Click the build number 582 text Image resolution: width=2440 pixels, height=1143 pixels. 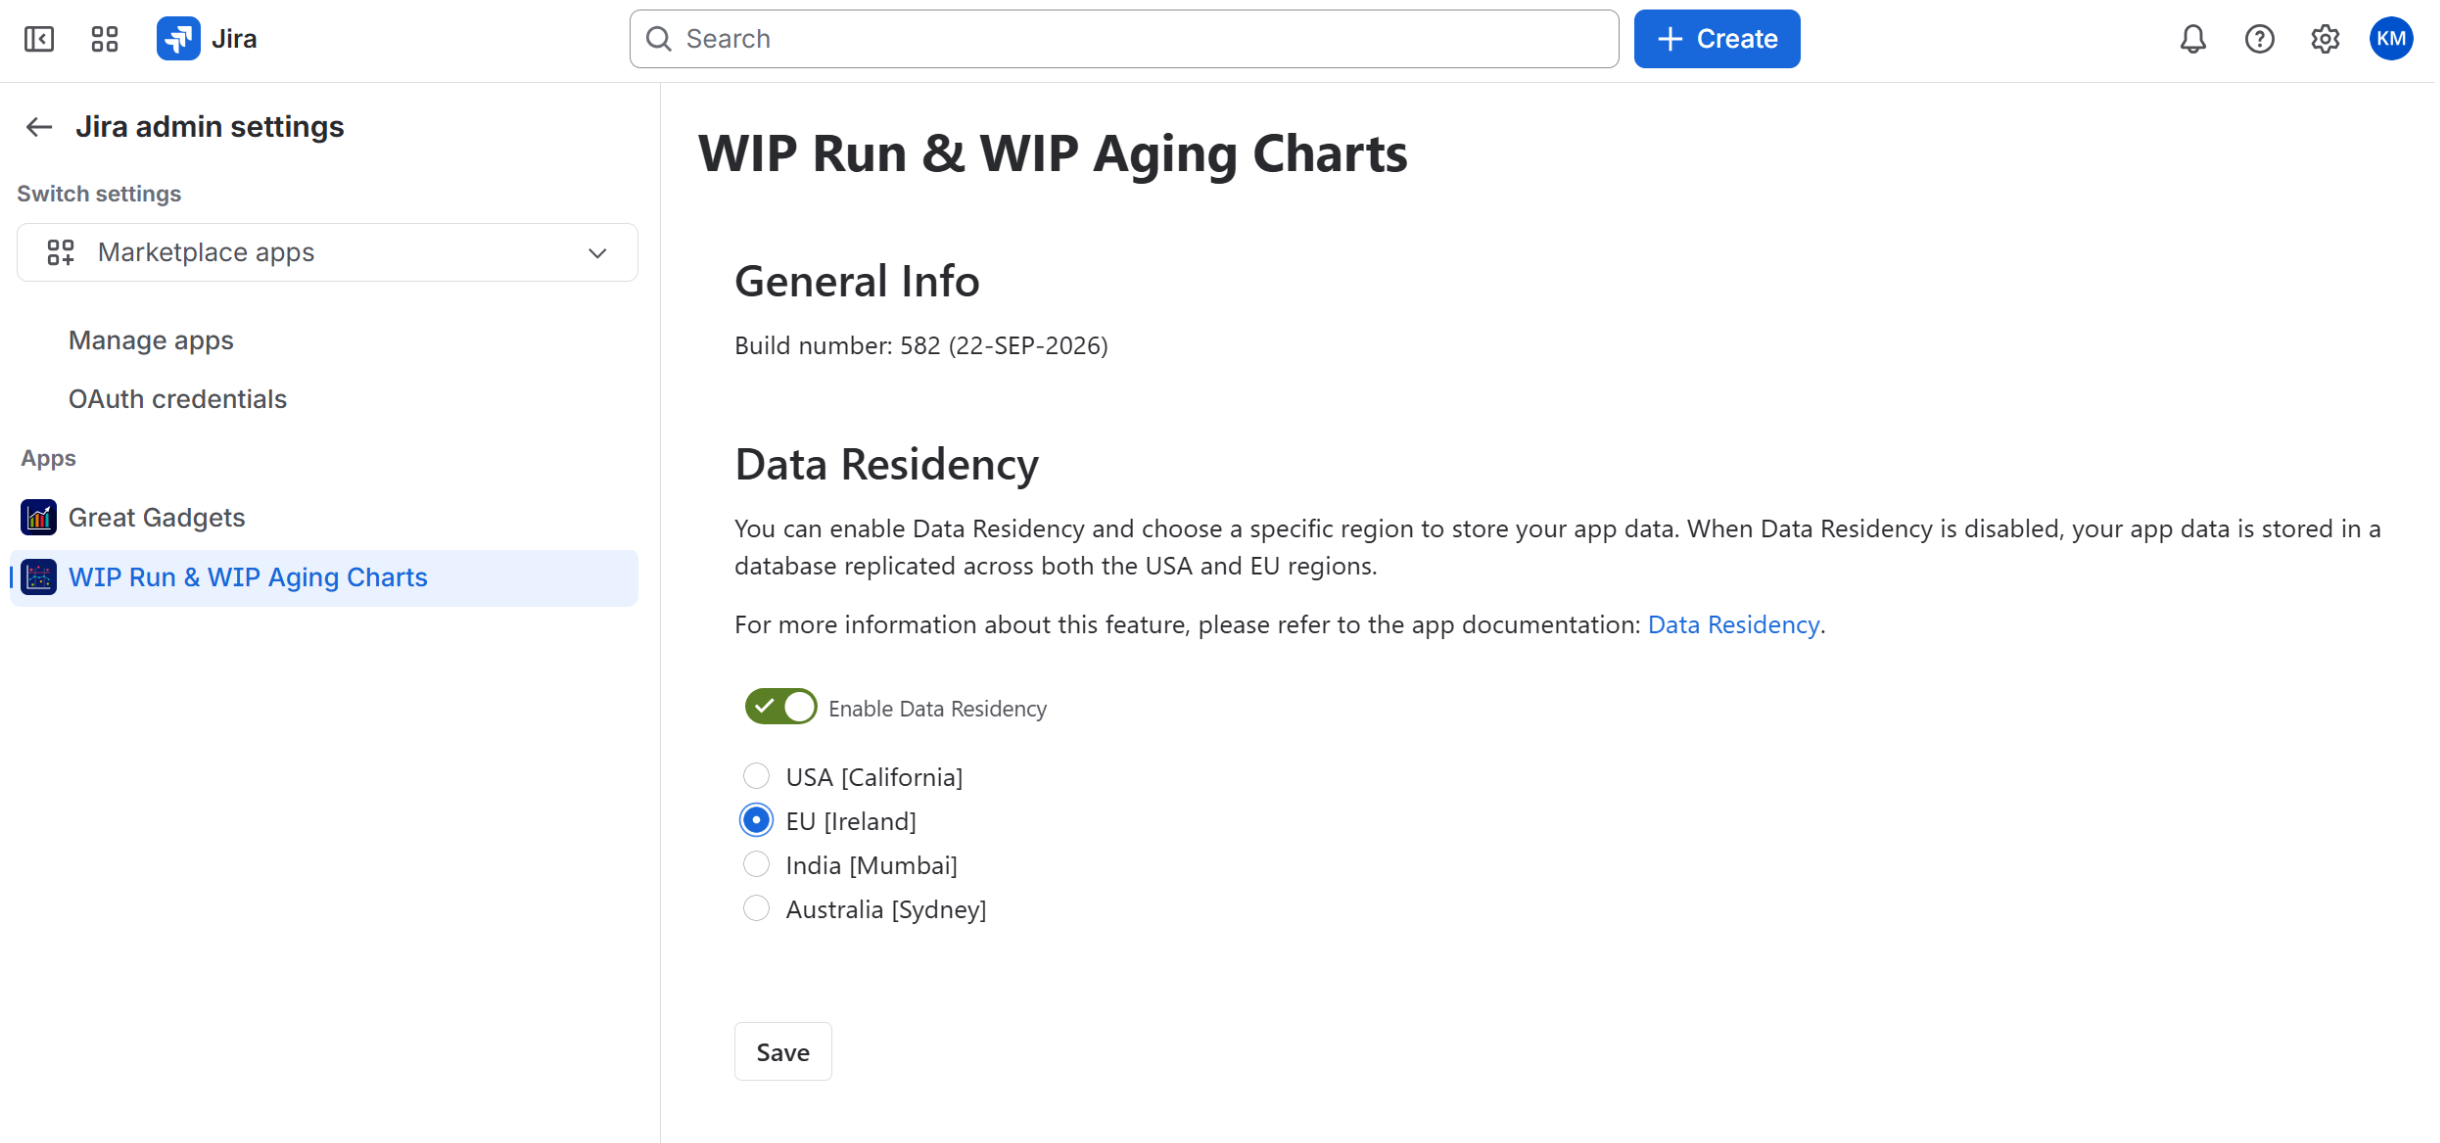pos(920,346)
